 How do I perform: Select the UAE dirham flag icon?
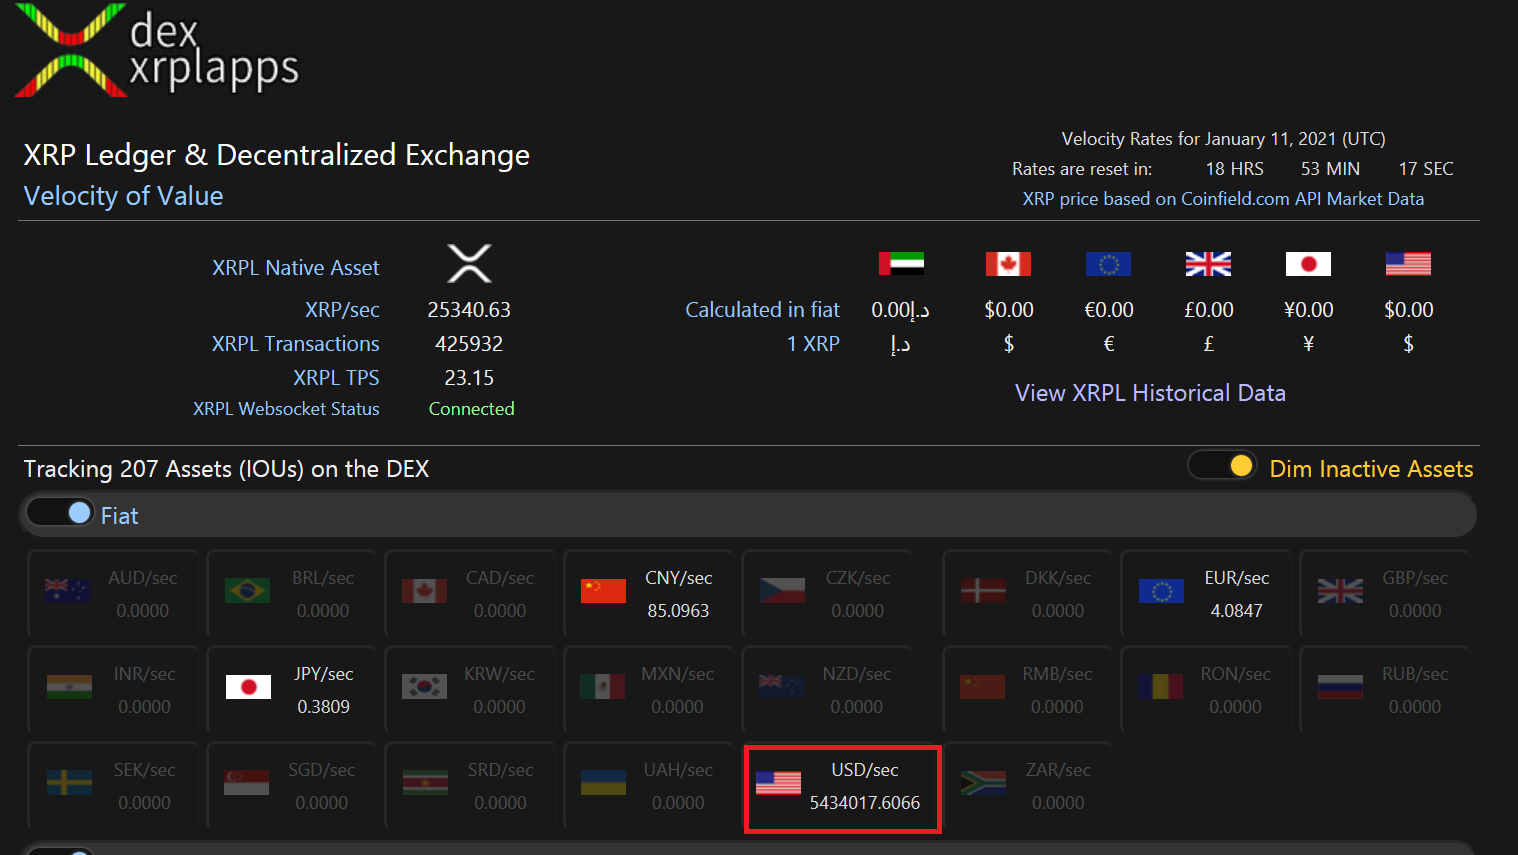pos(898,263)
